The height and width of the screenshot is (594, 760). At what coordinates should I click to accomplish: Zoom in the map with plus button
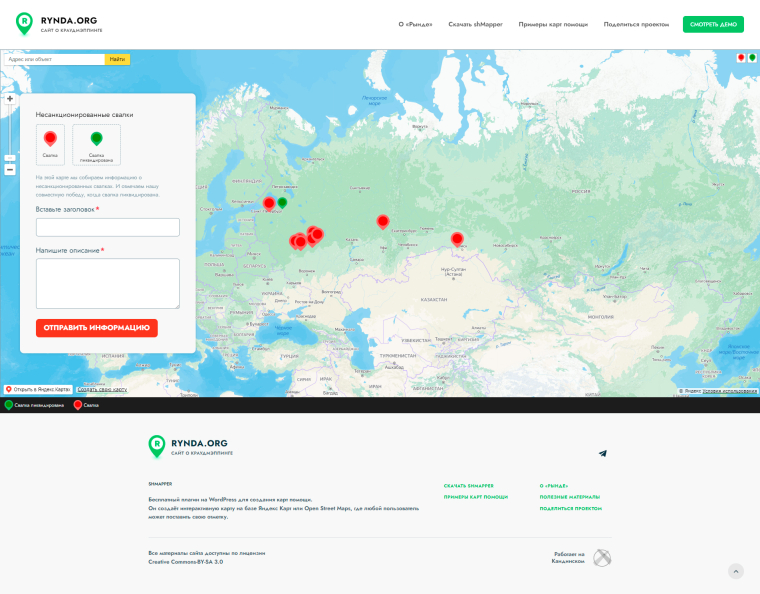click(x=10, y=99)
